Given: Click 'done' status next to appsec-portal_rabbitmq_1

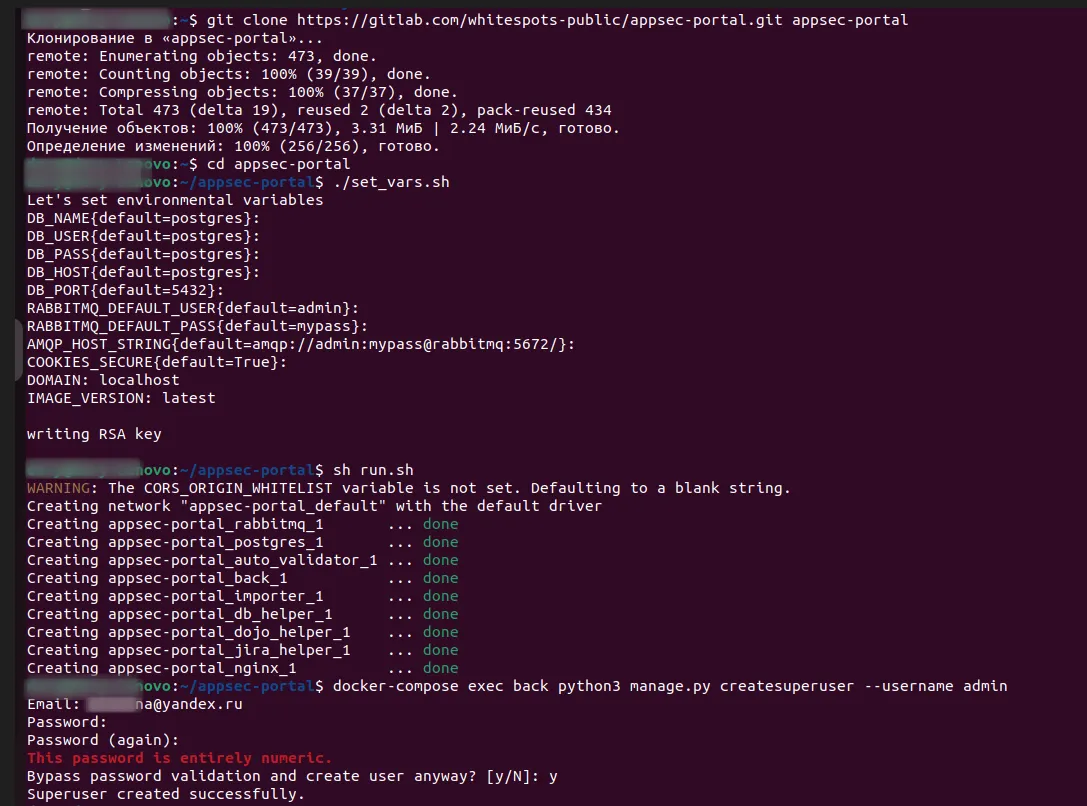Looking at the screenshot, I should 440,524.
